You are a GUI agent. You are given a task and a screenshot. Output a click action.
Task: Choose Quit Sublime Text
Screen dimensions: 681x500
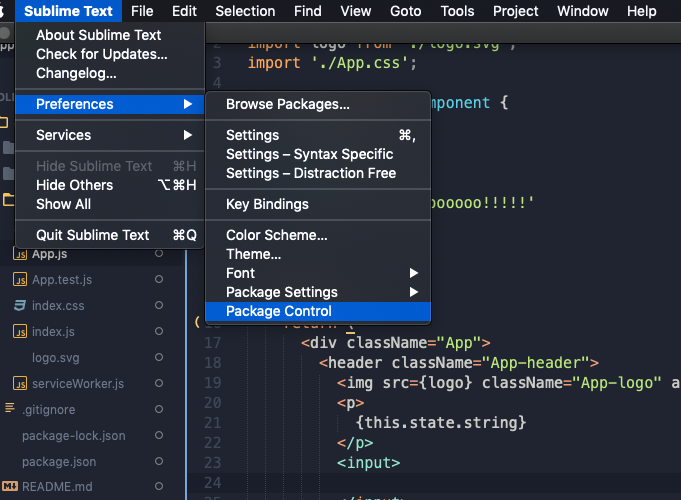click(x=109, y=235)
